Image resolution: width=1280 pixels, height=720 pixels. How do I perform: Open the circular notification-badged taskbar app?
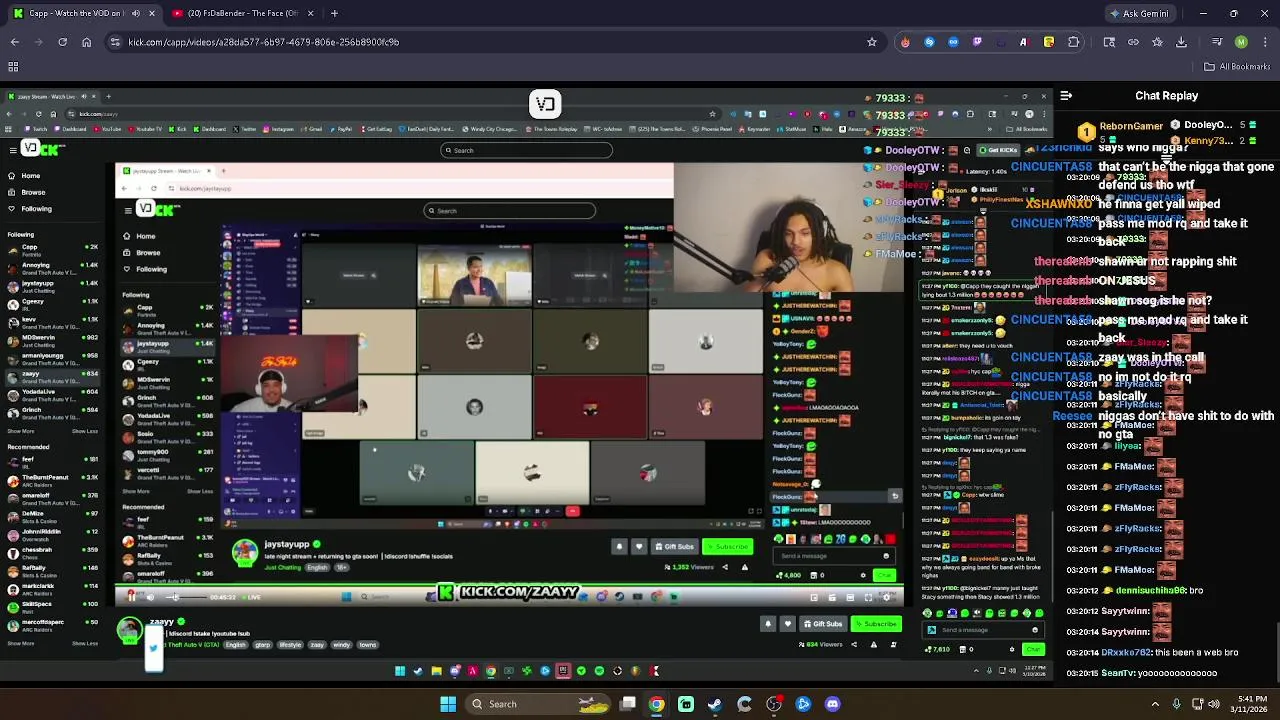[x=774, y=704]
